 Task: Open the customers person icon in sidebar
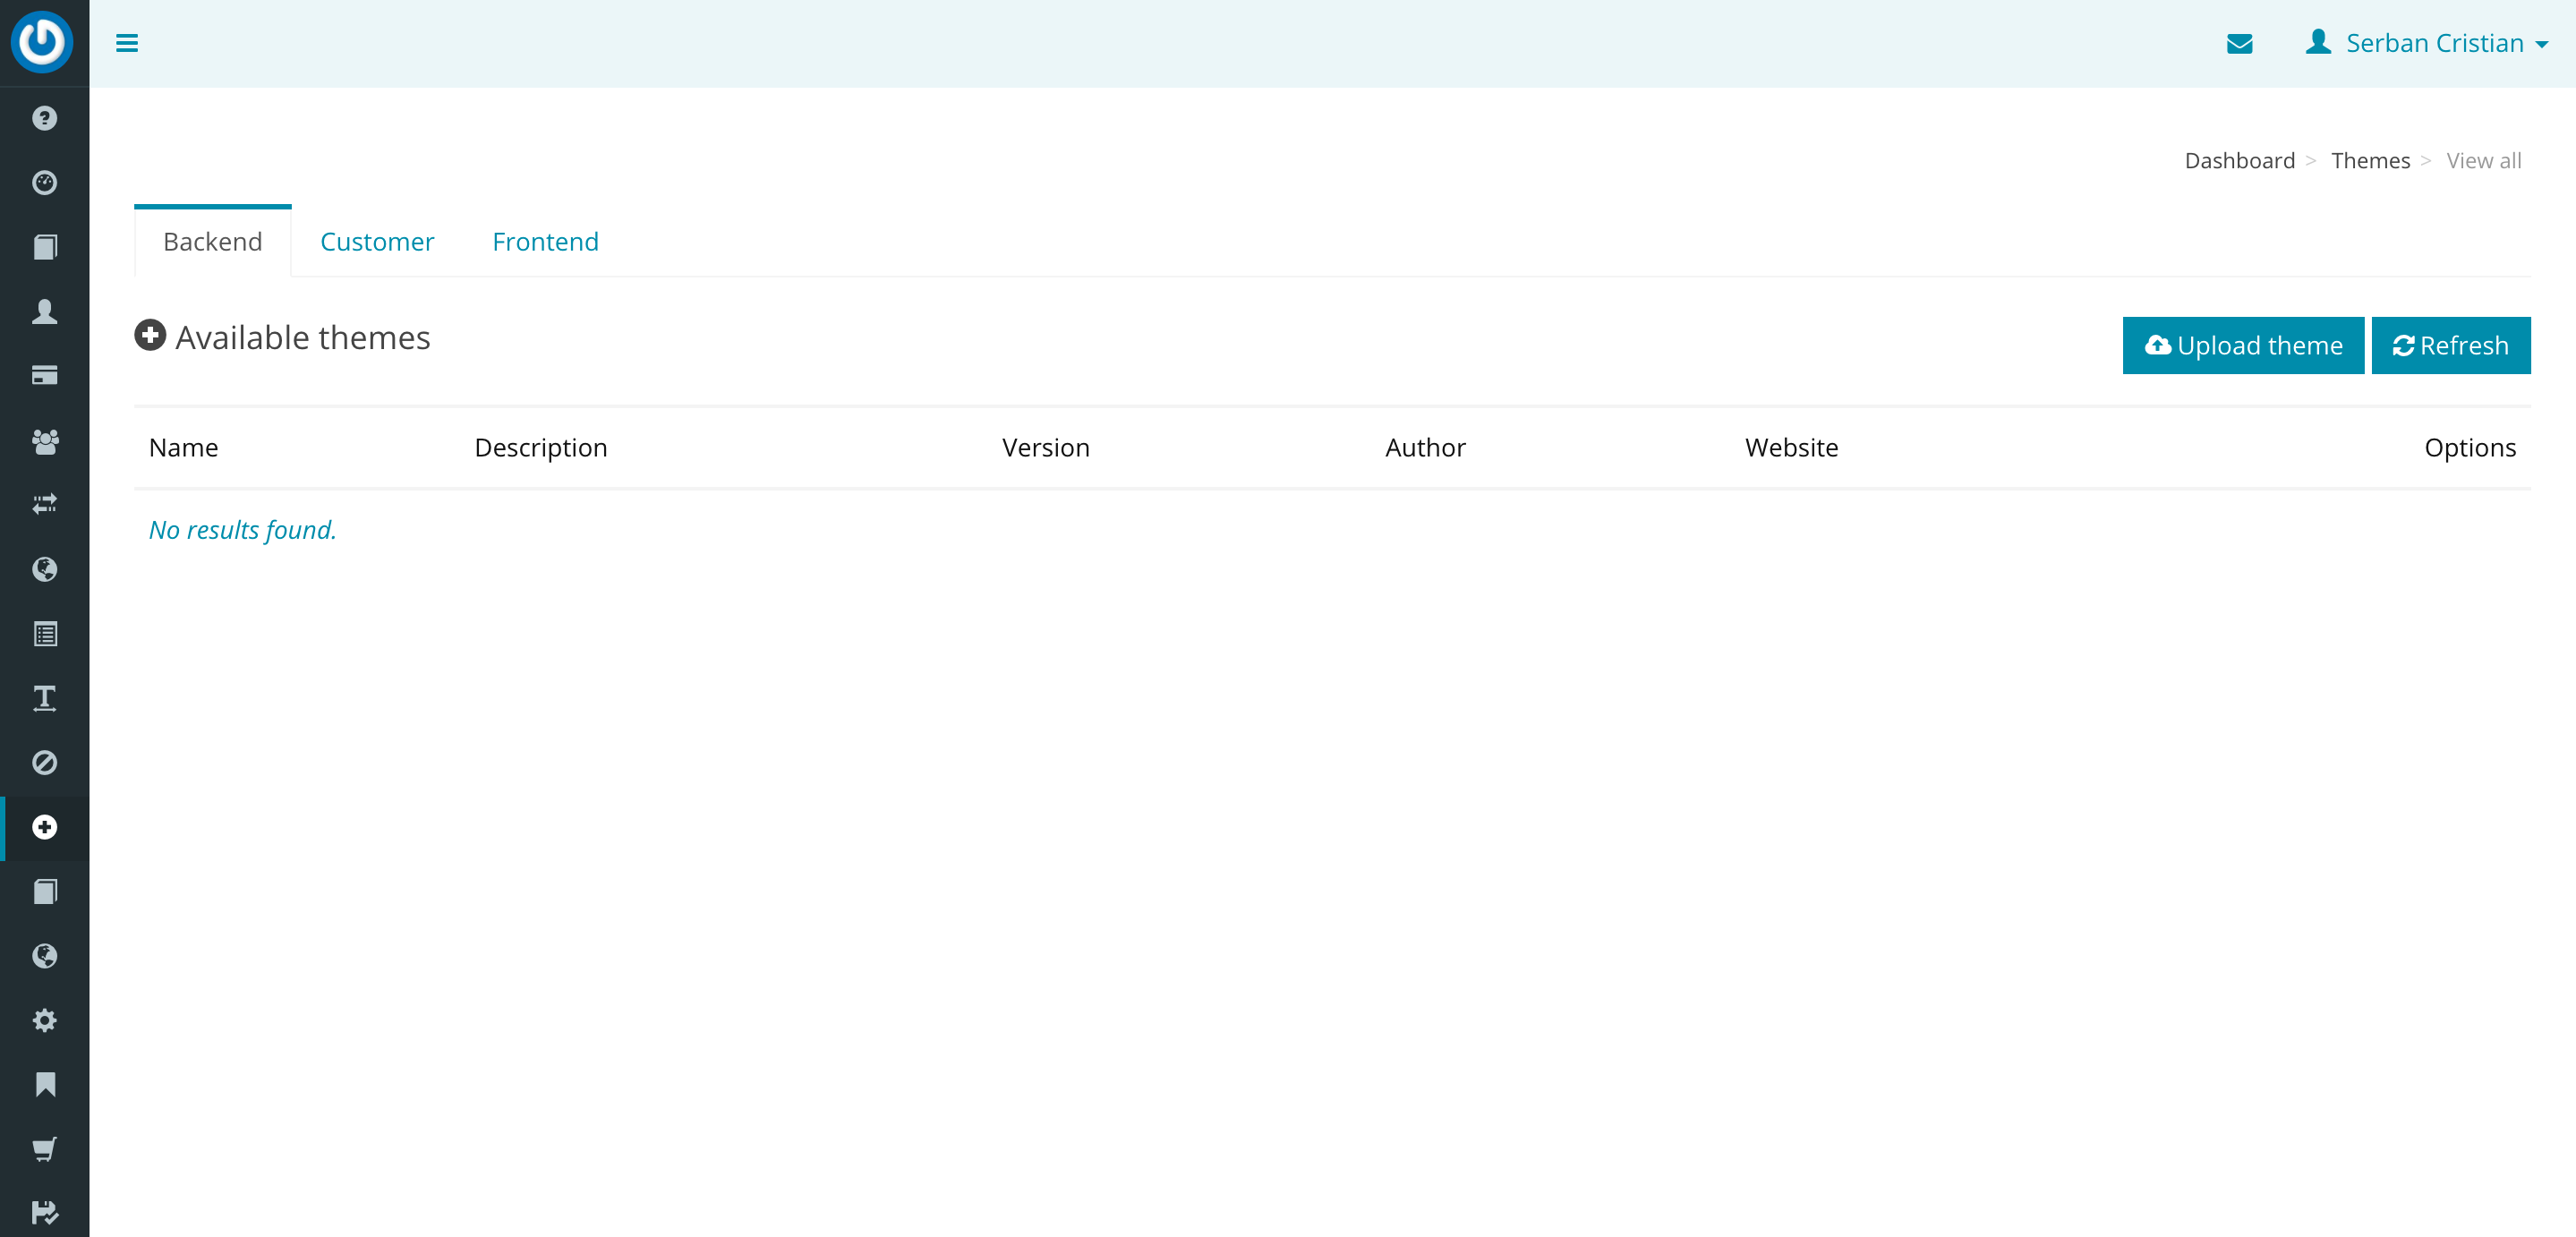tap(44, 311)
